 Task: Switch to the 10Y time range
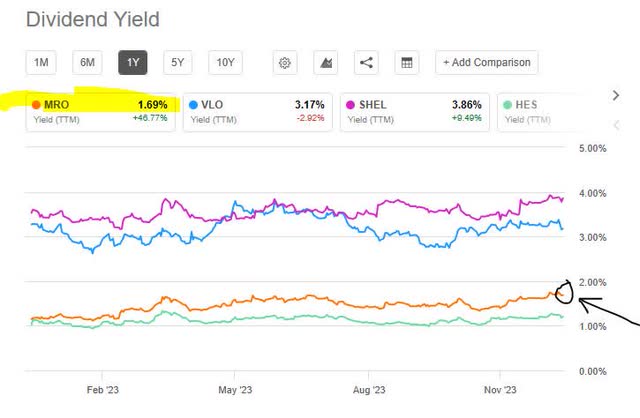[x=225, y=63]
